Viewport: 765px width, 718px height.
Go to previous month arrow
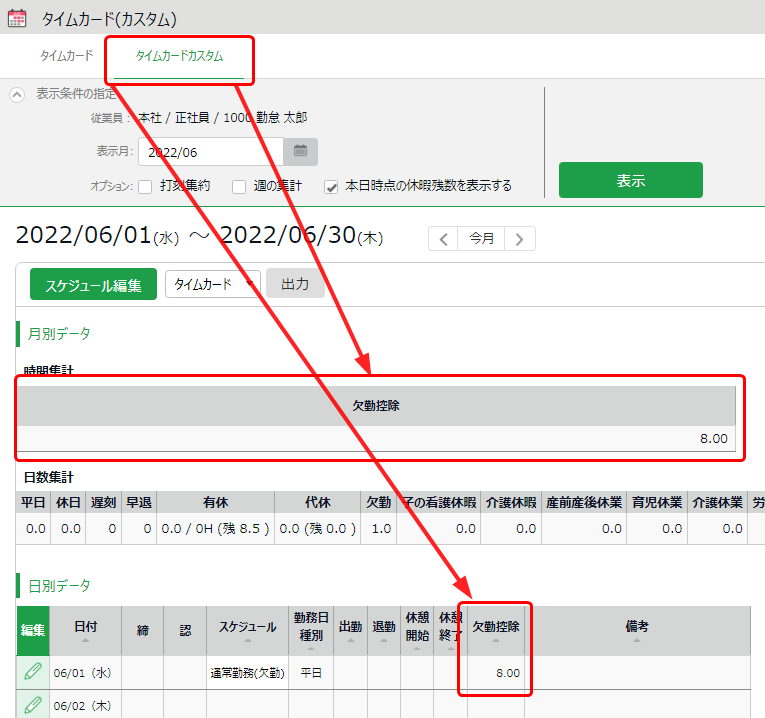click(x=444, y=239)
